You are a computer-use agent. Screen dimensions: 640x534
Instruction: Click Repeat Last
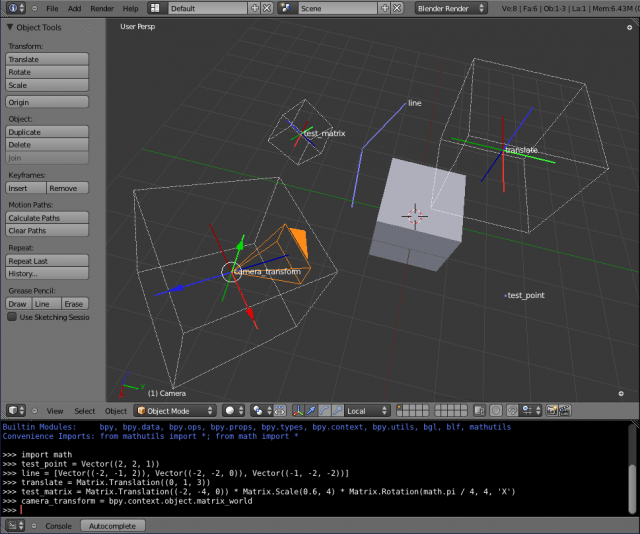[47, 261]
